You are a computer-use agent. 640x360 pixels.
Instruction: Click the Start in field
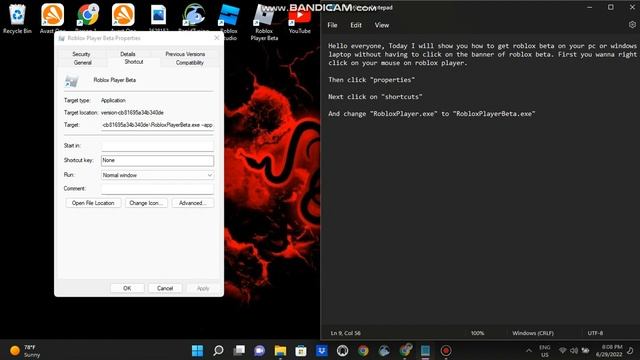coord(157,146)
